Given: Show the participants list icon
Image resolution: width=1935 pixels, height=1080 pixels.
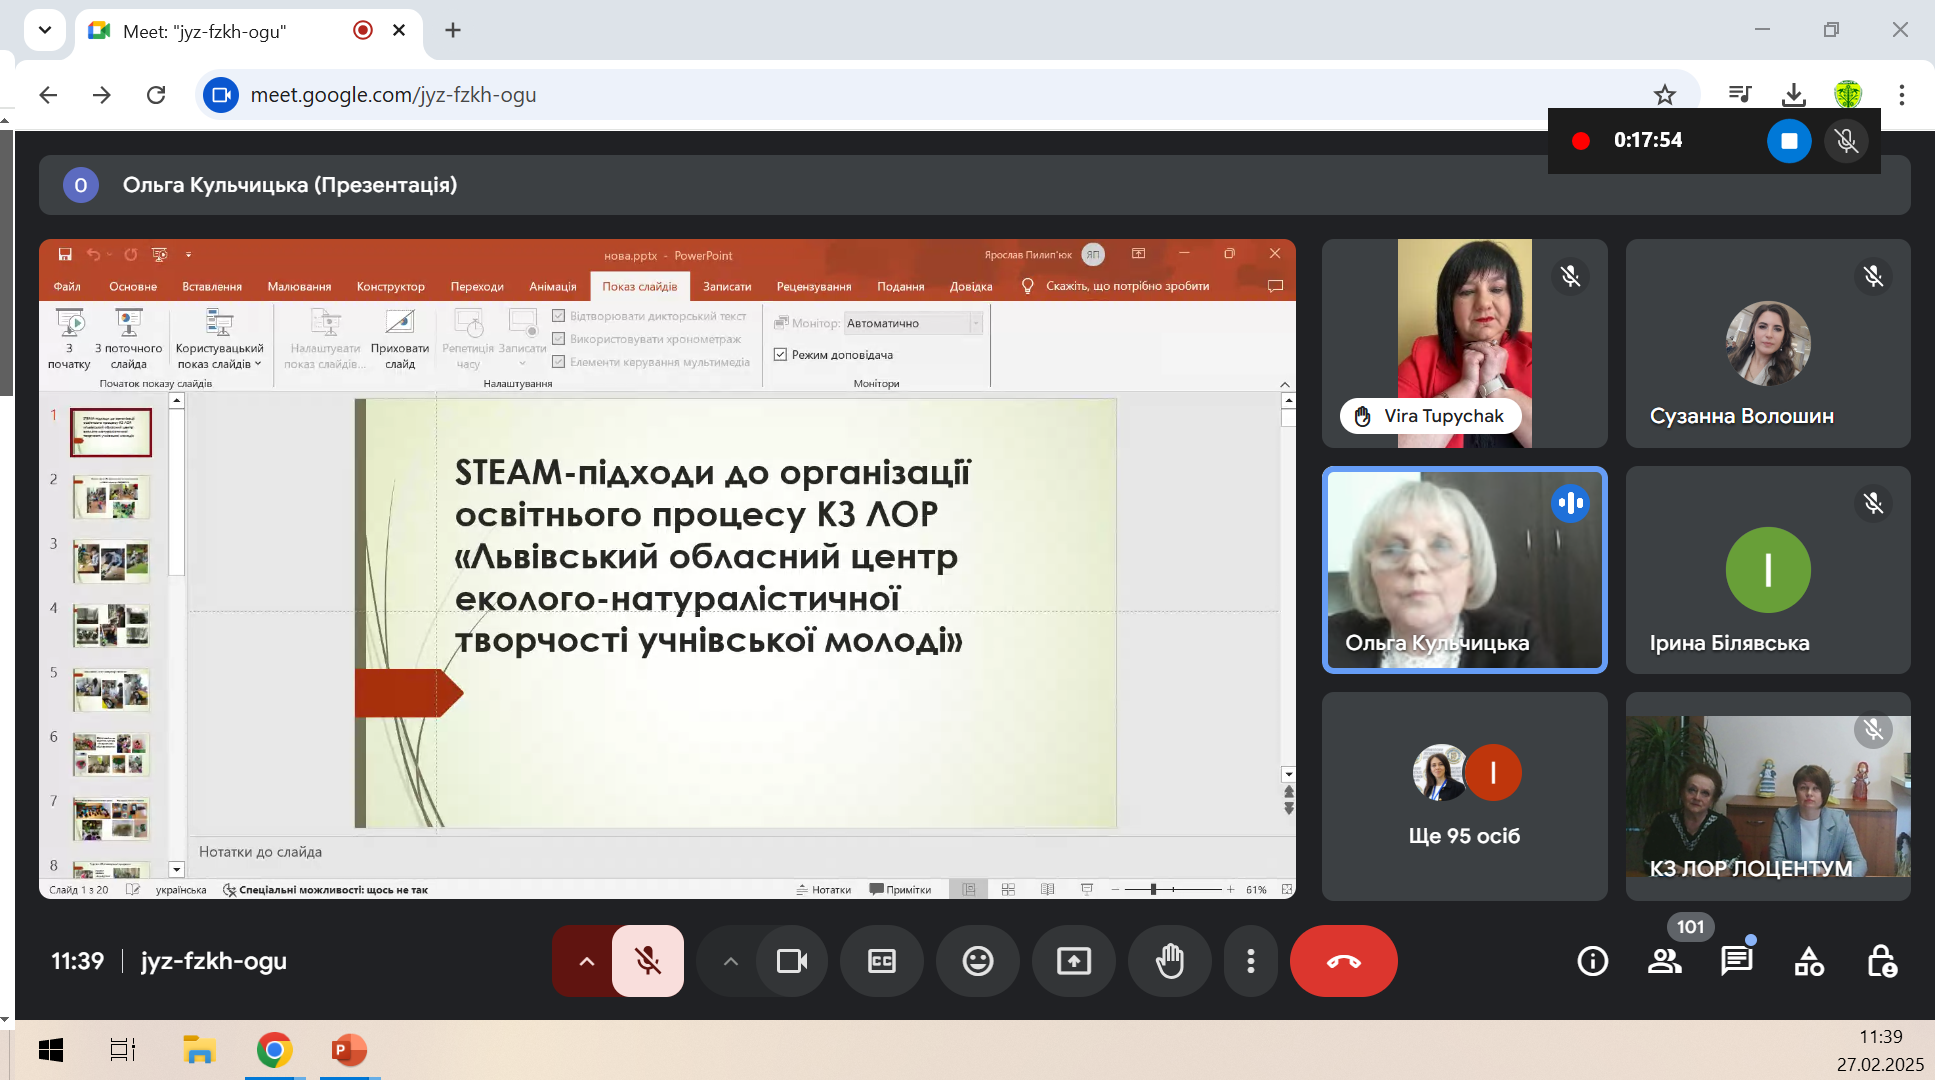Looking at the screenshot, I should pyautogui.click(x=1664, y=961).
